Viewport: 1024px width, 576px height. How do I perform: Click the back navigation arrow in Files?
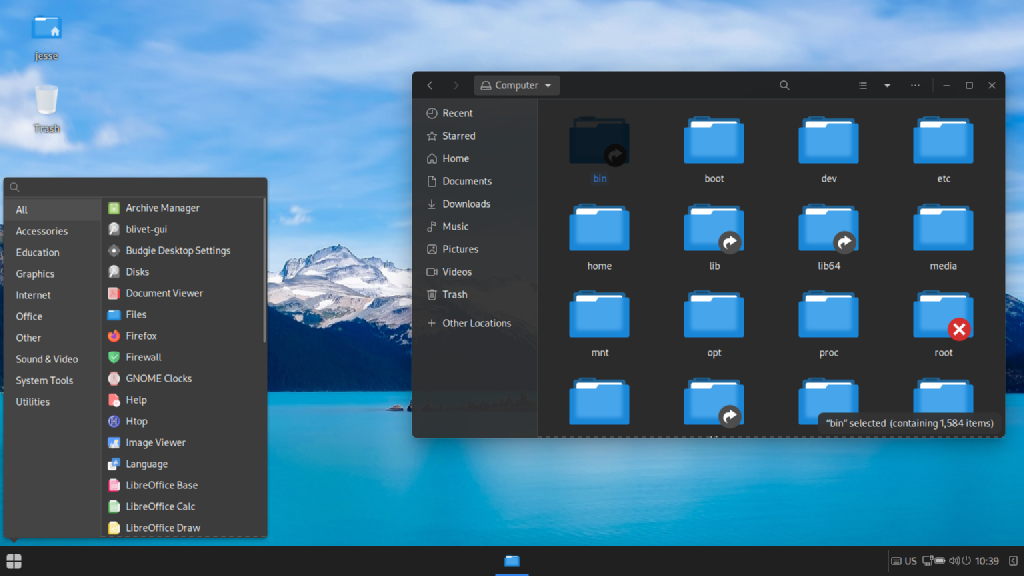[x=430, y=85]
